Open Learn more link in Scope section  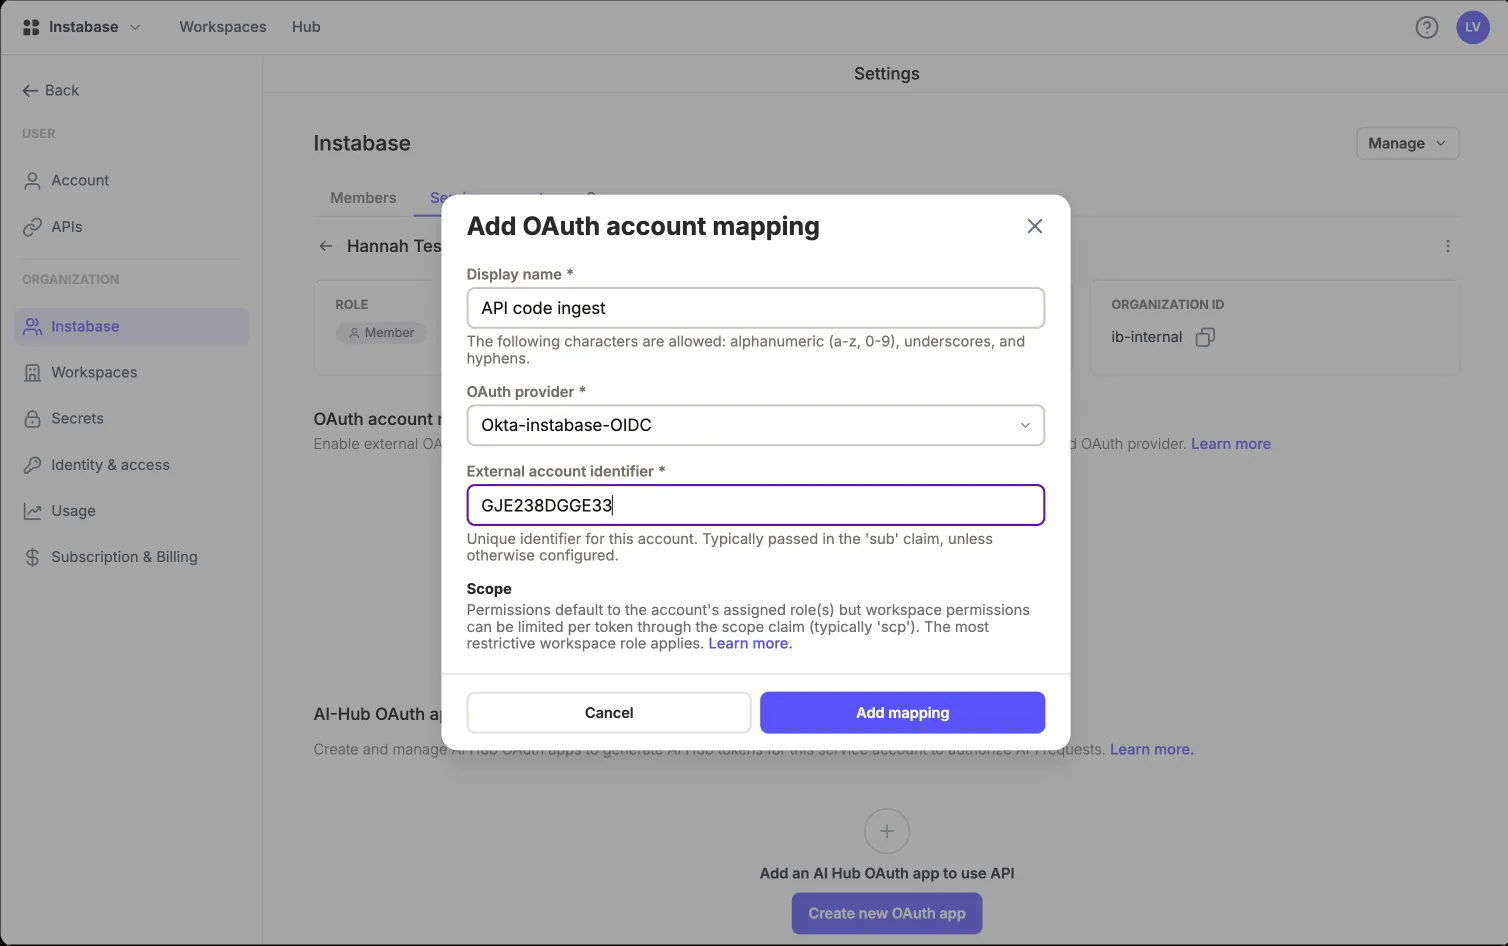pyautogui.click(x=750, y=644)
